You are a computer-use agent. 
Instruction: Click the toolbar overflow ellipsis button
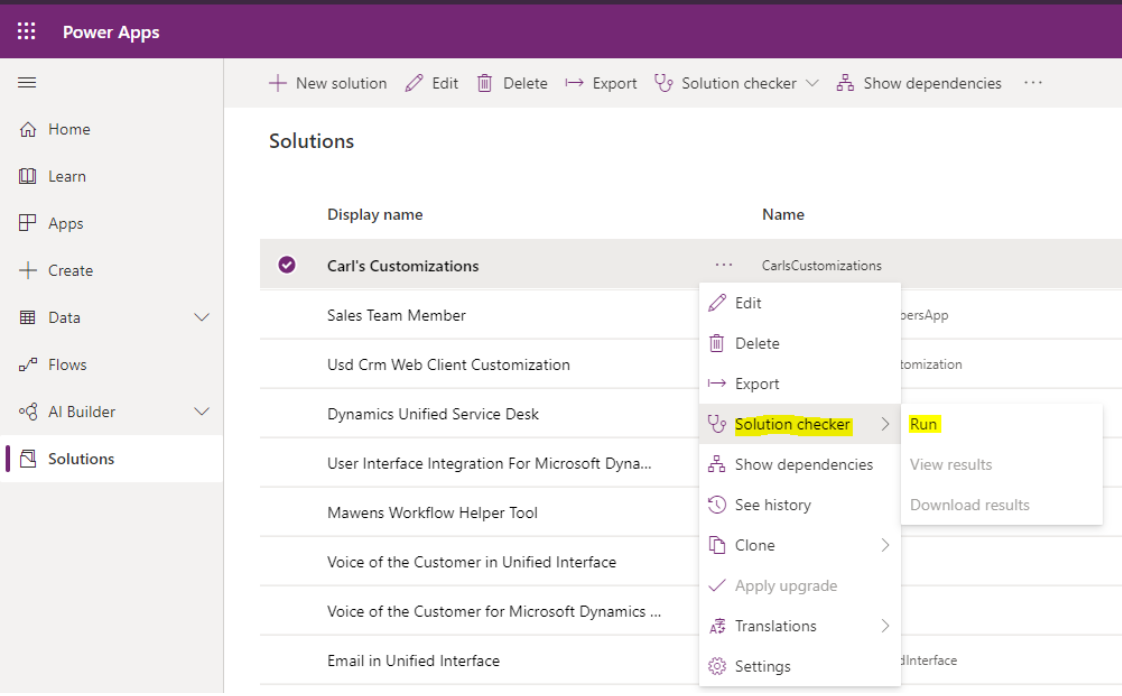pos(1033,83)
